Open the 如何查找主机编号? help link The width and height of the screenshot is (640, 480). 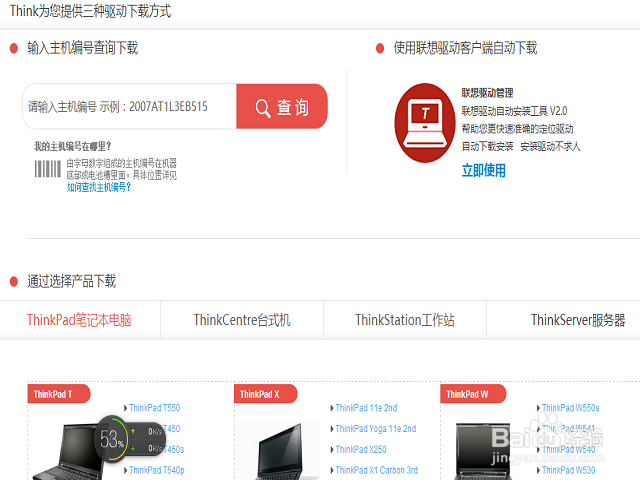click(x=98, y=187)
